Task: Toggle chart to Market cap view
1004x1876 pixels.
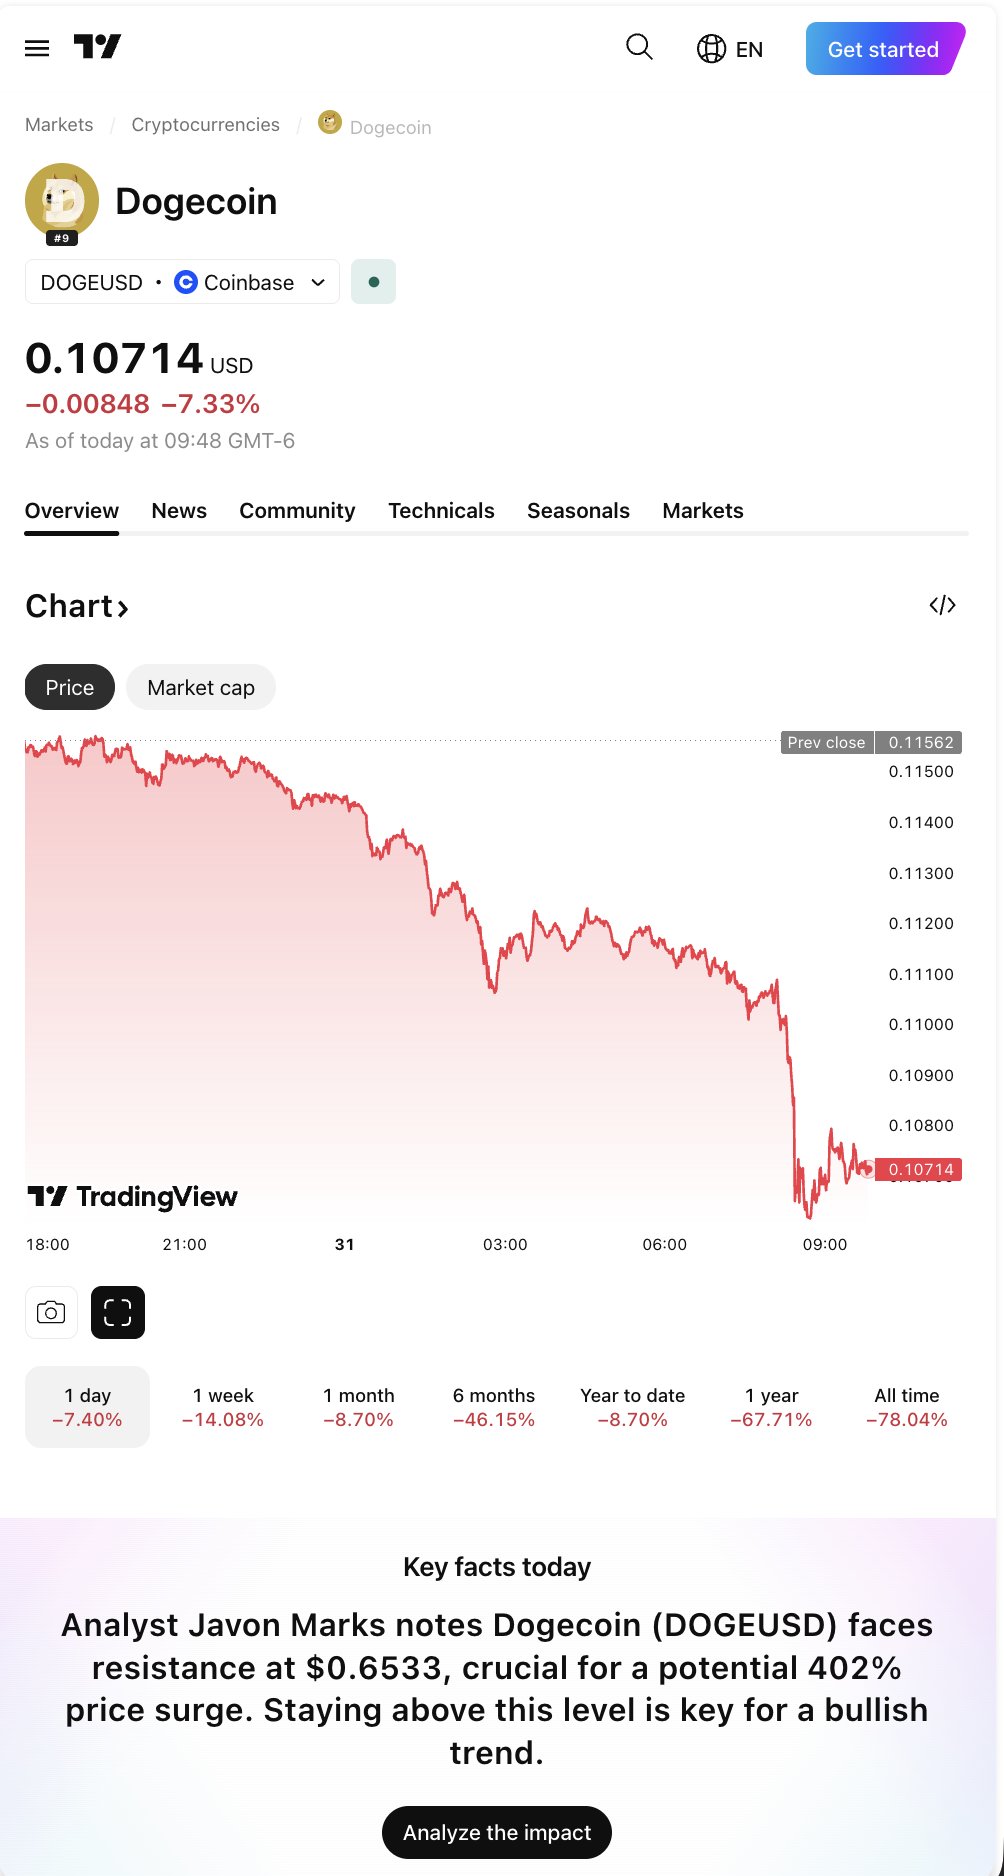Action: coord(200,687)
